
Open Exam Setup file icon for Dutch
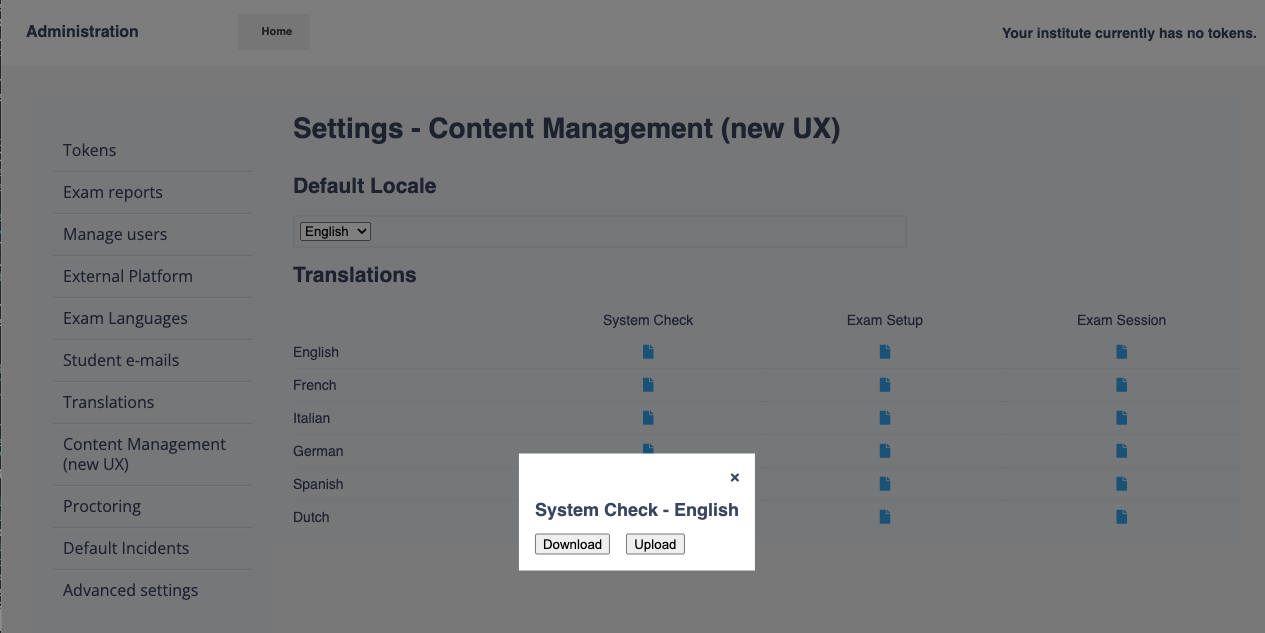click(885, 517)
